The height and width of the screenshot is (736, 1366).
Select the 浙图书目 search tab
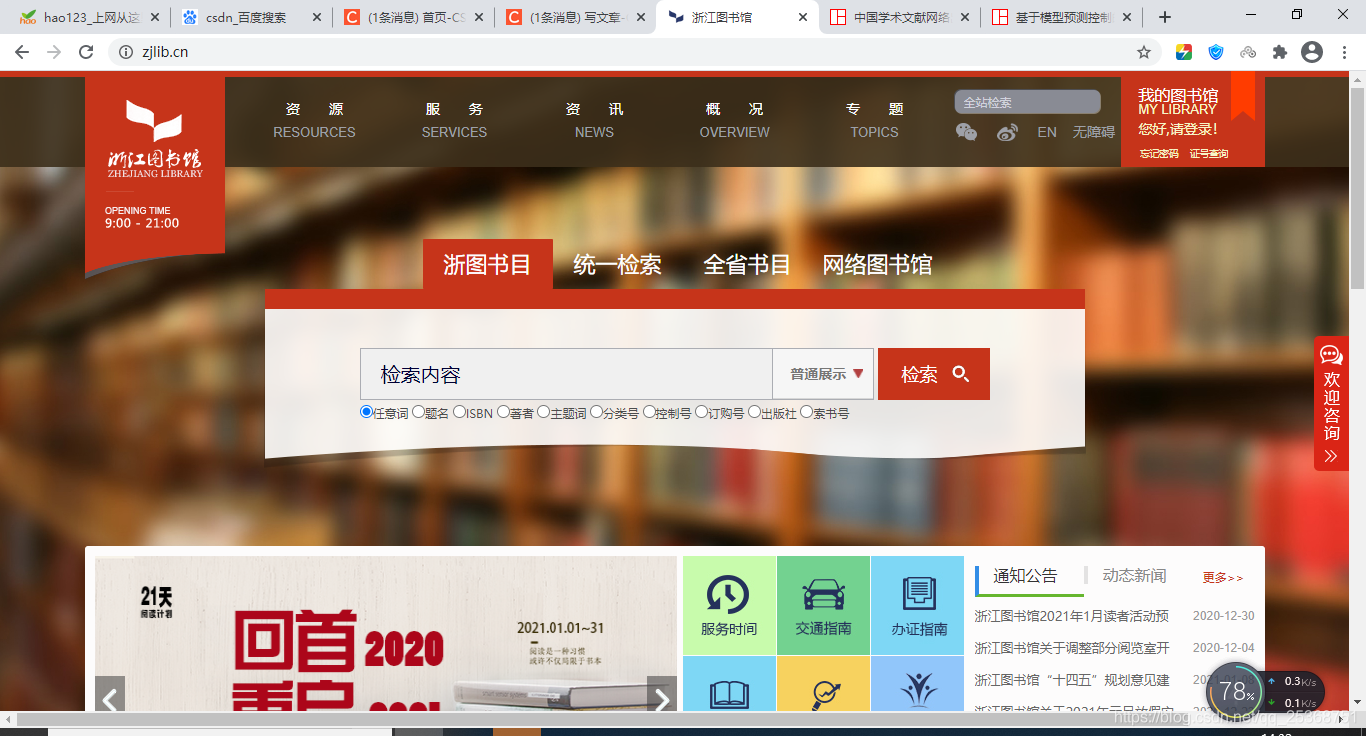487,265
